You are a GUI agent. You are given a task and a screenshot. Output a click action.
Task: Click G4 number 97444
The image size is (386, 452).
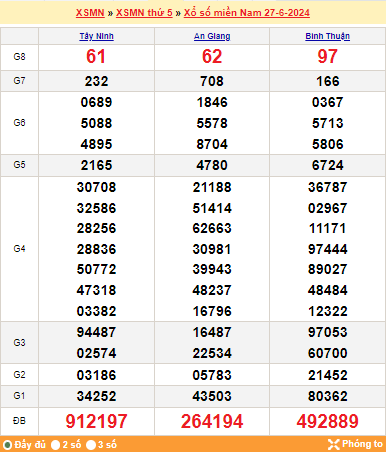coord(328,249)
